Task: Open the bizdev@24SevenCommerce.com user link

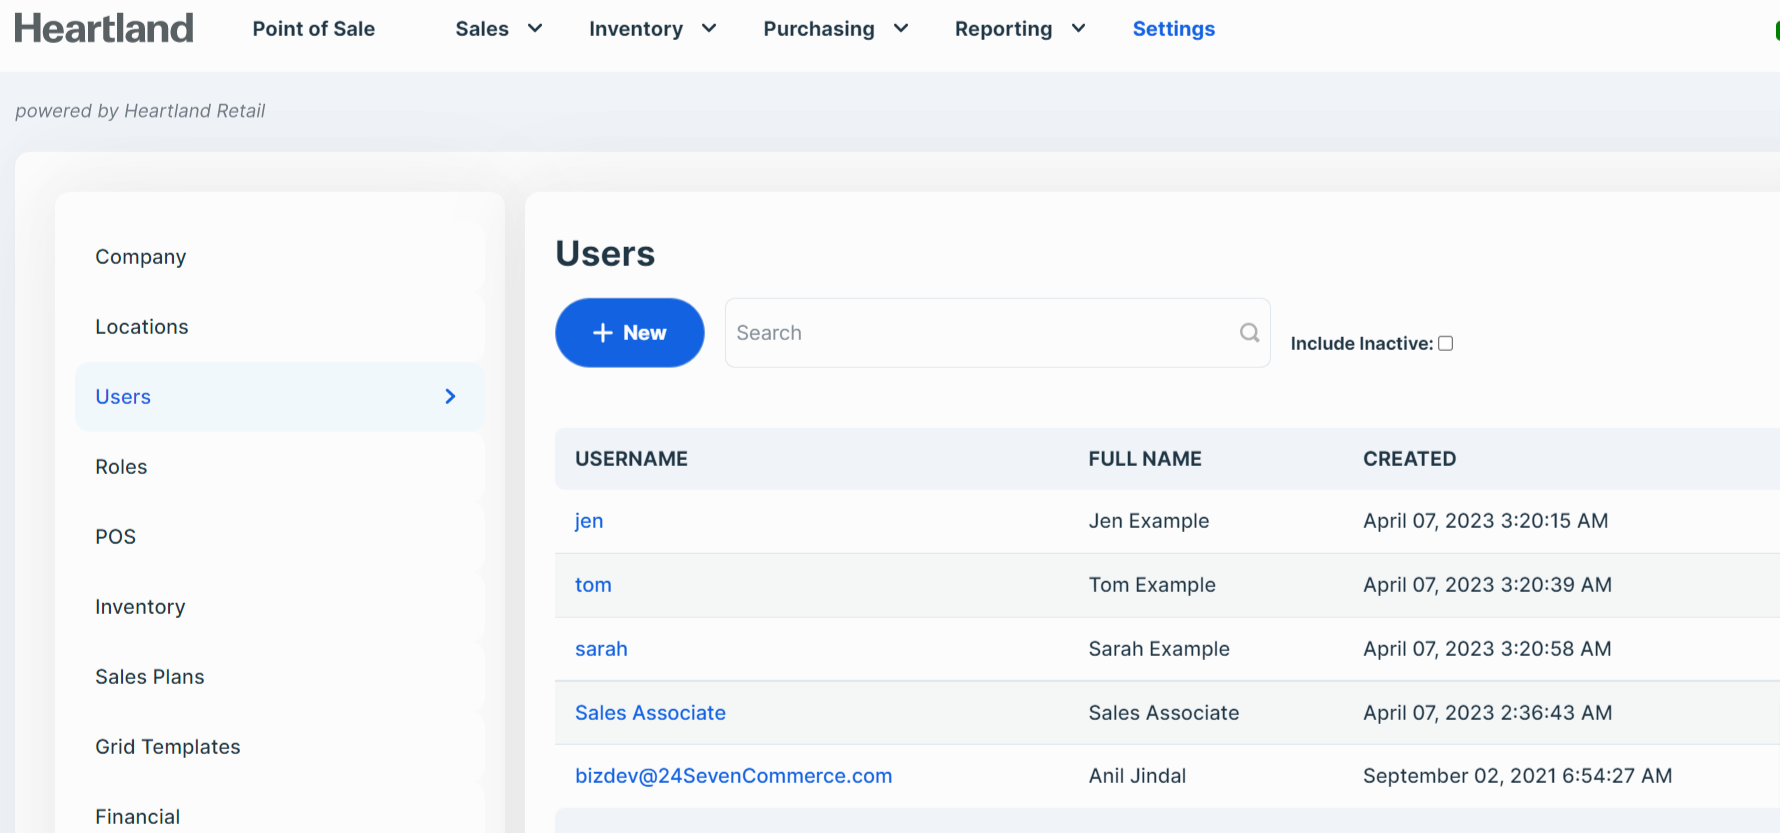Action: (733, 776)
